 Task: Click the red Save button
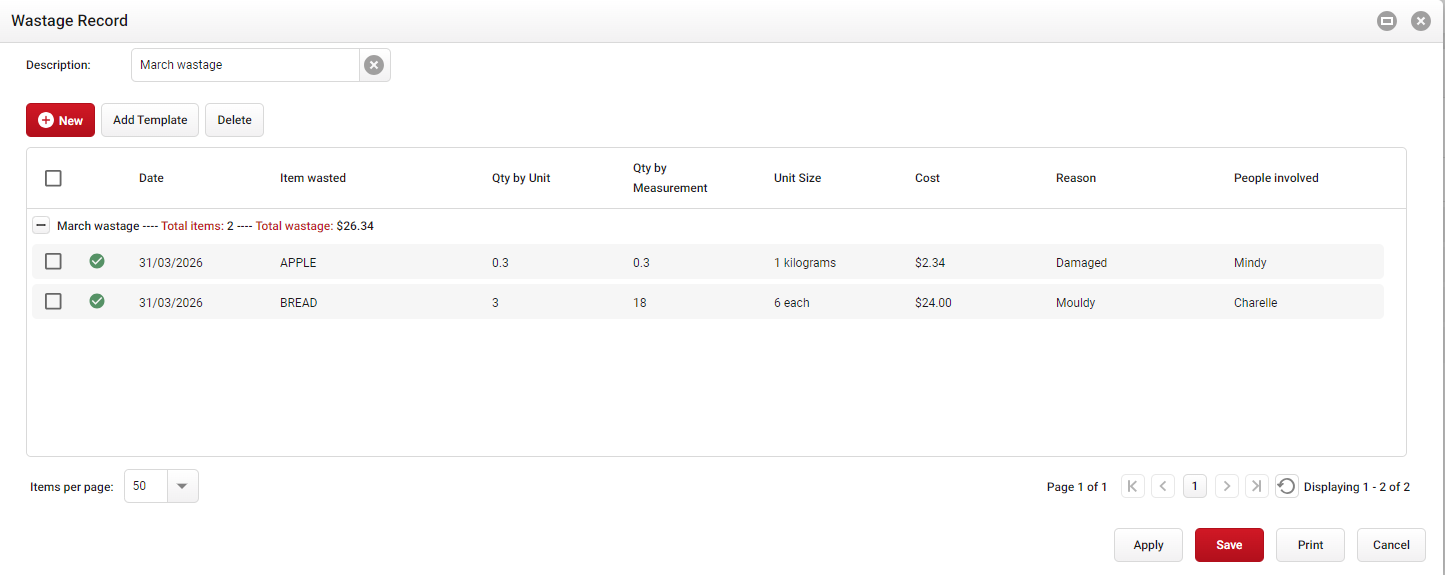[1229, 545]
